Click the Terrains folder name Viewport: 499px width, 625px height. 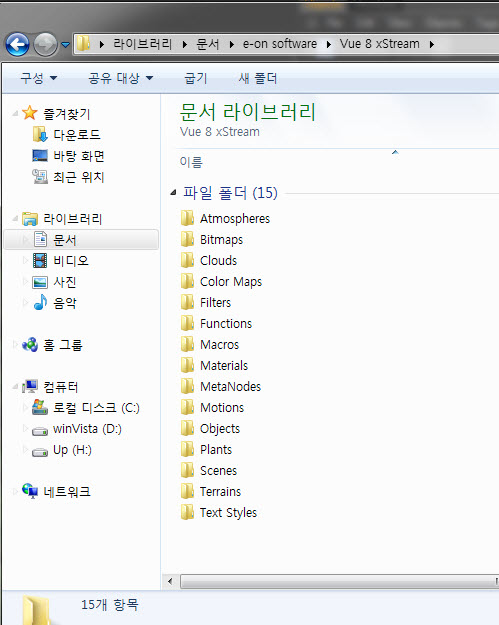pyautogui.click(x=220, y=492)
